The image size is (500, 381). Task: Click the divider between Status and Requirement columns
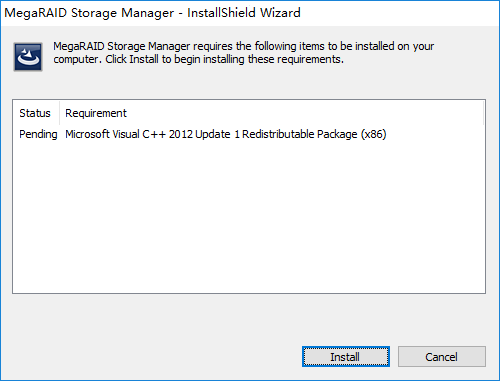pyautogui.click(x=59, y=113)
